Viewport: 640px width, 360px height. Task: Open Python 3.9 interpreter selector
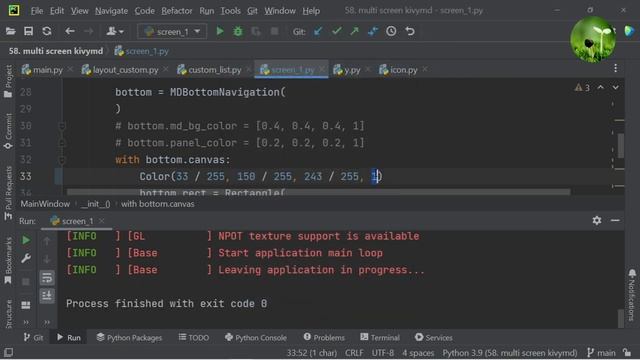tap(509, 353)
